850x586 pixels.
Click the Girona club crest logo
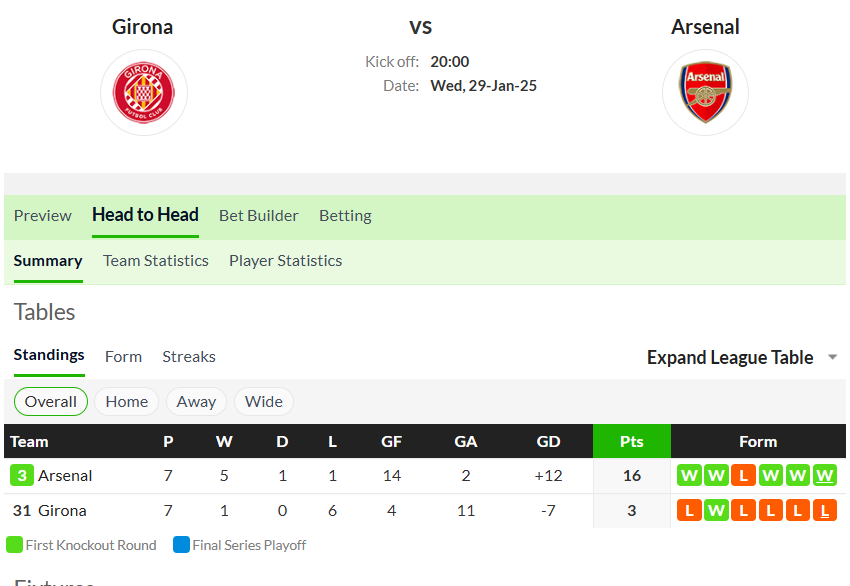[144, 93]
